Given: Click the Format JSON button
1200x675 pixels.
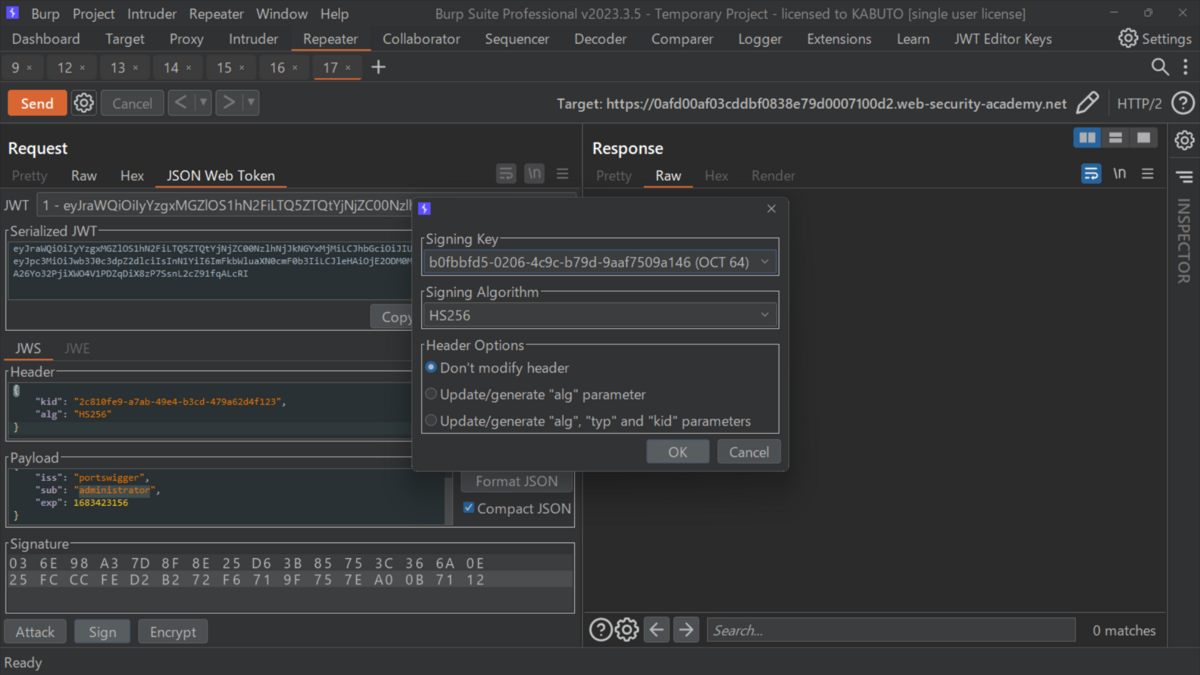Looking at the screenshot, I should click(517, 481).
